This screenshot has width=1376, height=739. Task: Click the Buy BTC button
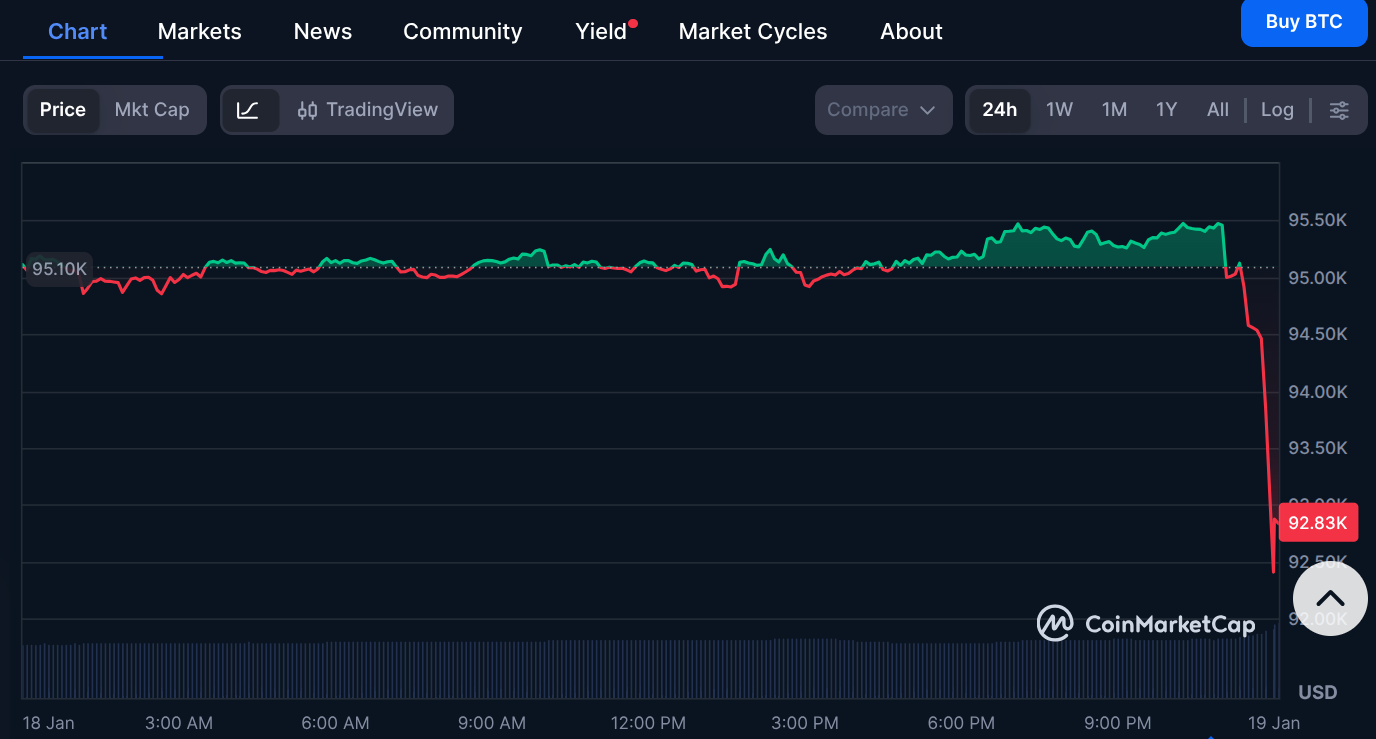click(1304, 22)
